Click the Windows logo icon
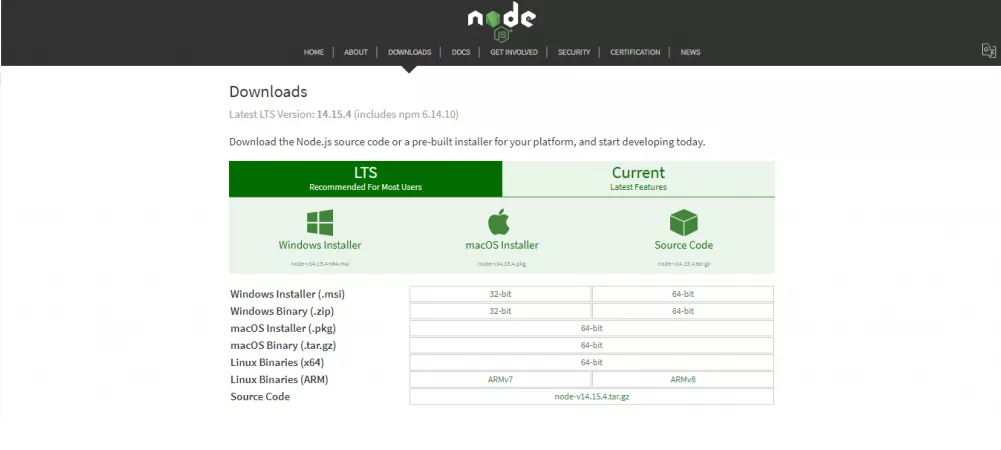Viewport: 1001px width, 450px height. point(320,223)
